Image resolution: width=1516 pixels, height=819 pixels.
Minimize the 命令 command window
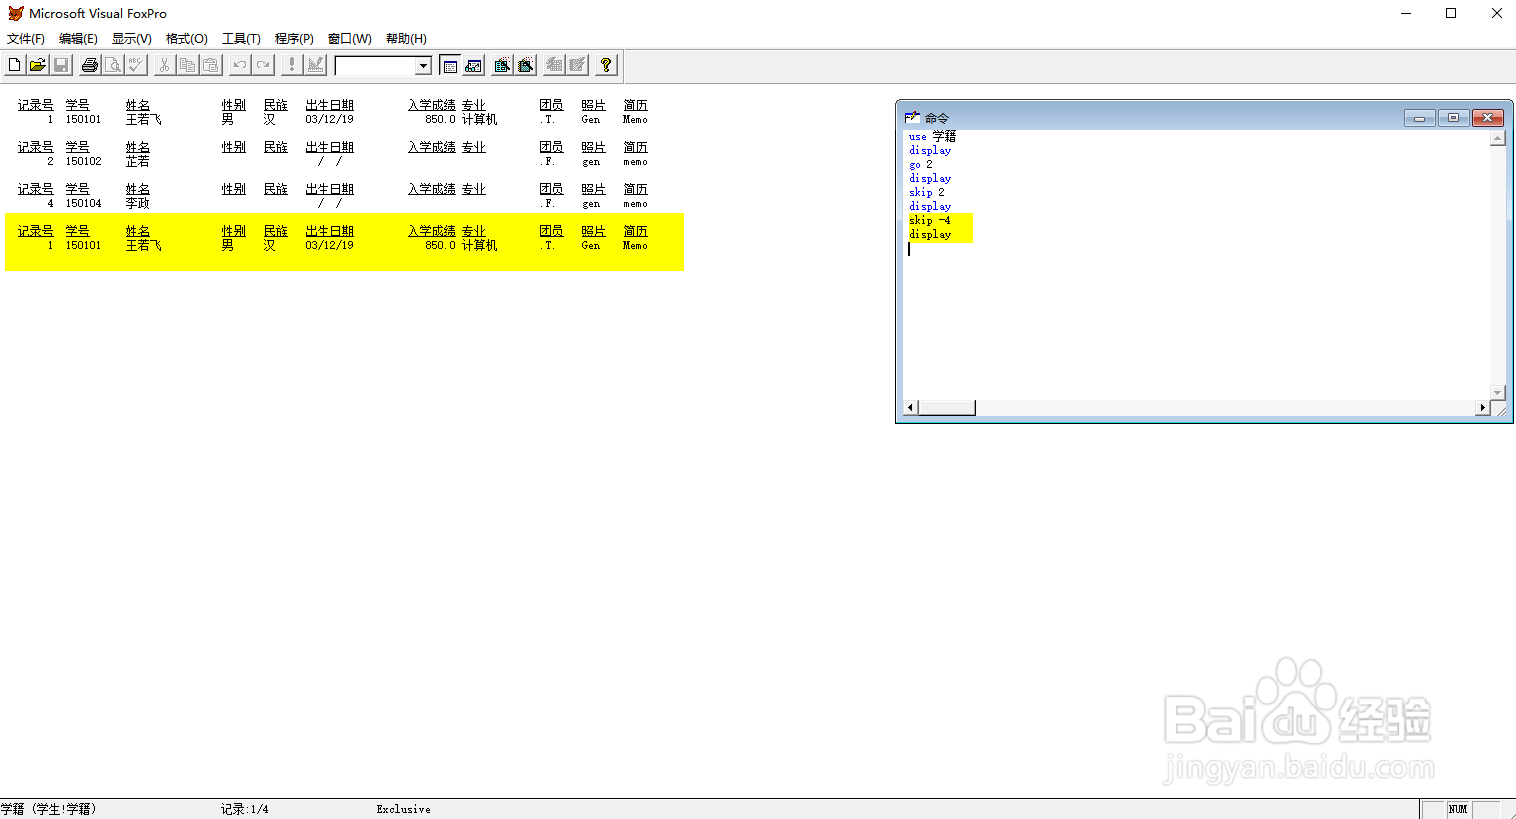pyautogui.click(x=1420, y=118)
